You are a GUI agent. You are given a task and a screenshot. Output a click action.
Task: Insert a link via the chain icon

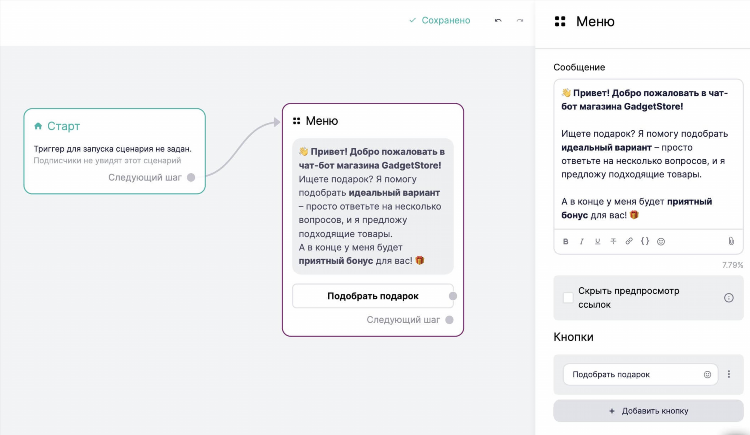[629, 241]
